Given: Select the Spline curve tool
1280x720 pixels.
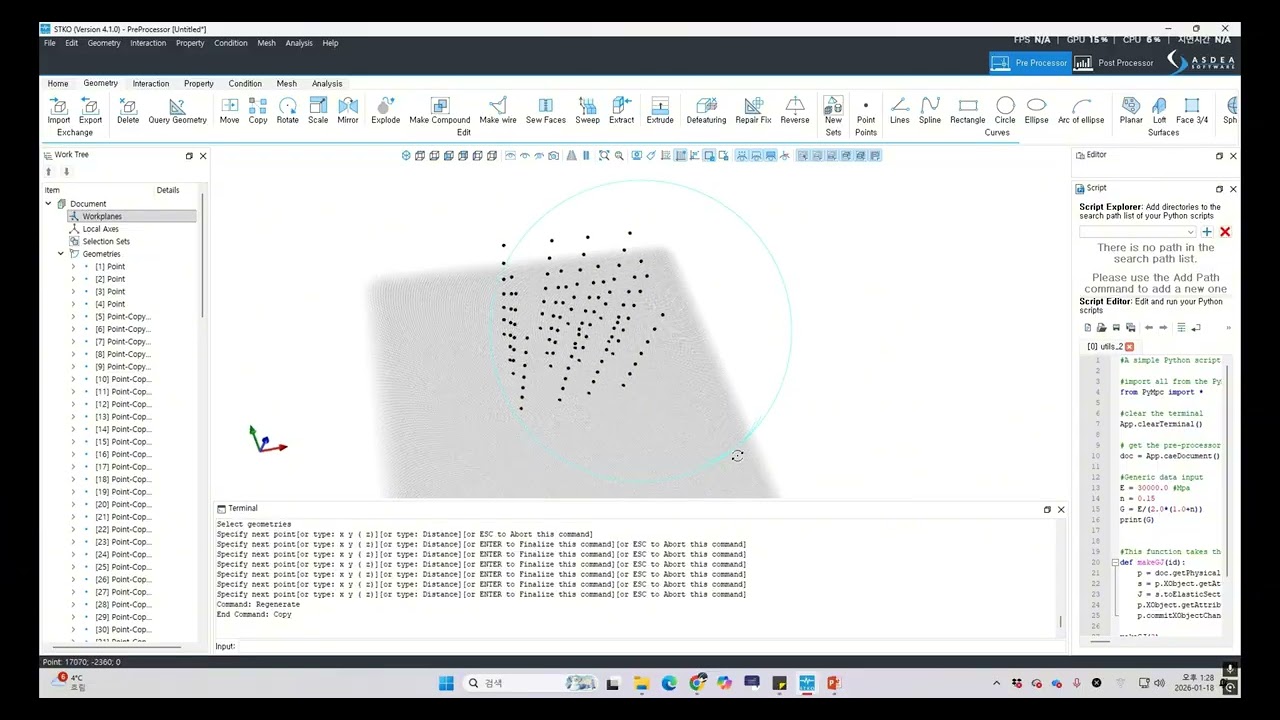Looking at the screenshot, I should point(930,110).
